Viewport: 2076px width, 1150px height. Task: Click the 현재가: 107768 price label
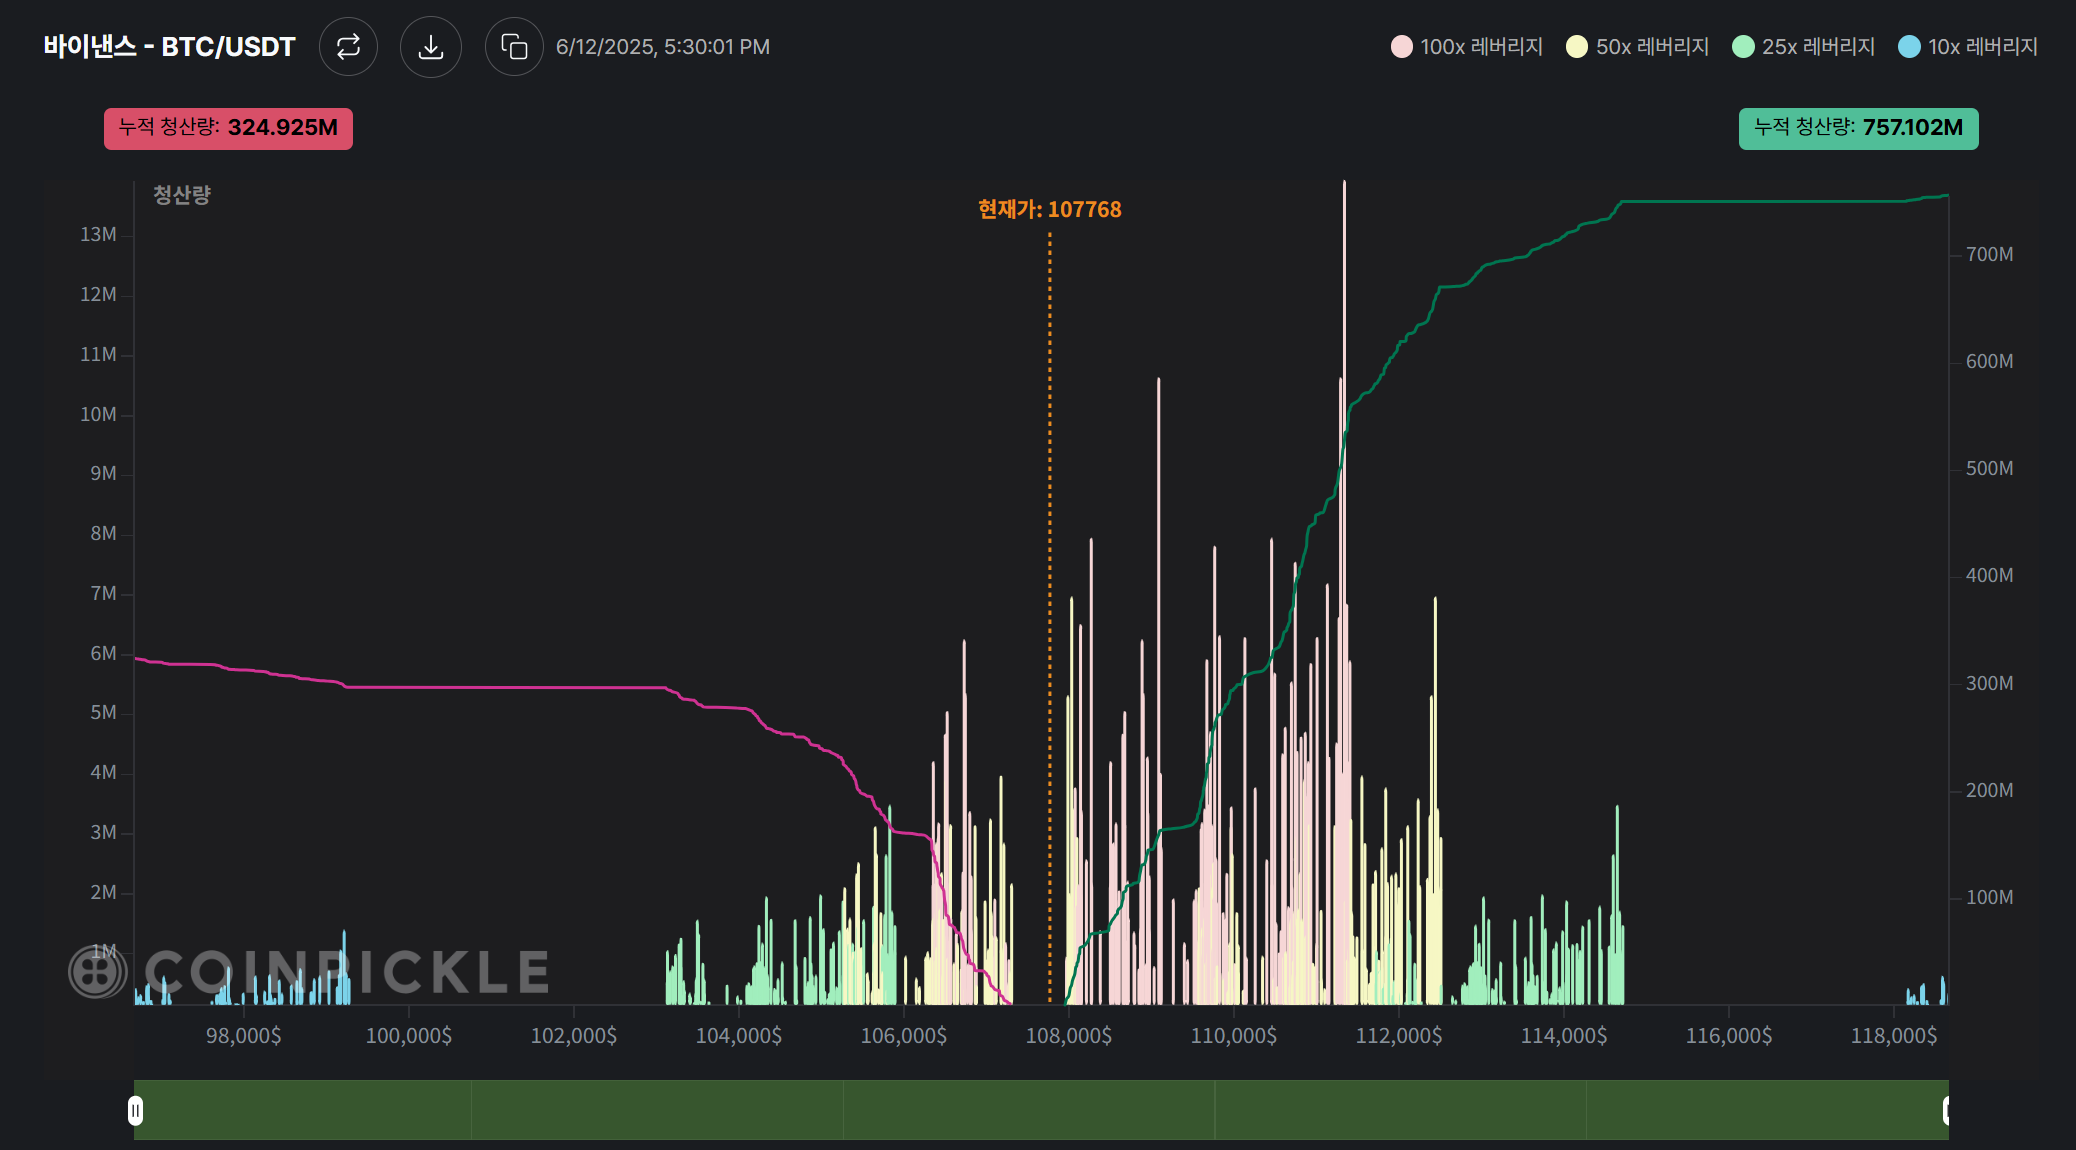click(1049, 209)
